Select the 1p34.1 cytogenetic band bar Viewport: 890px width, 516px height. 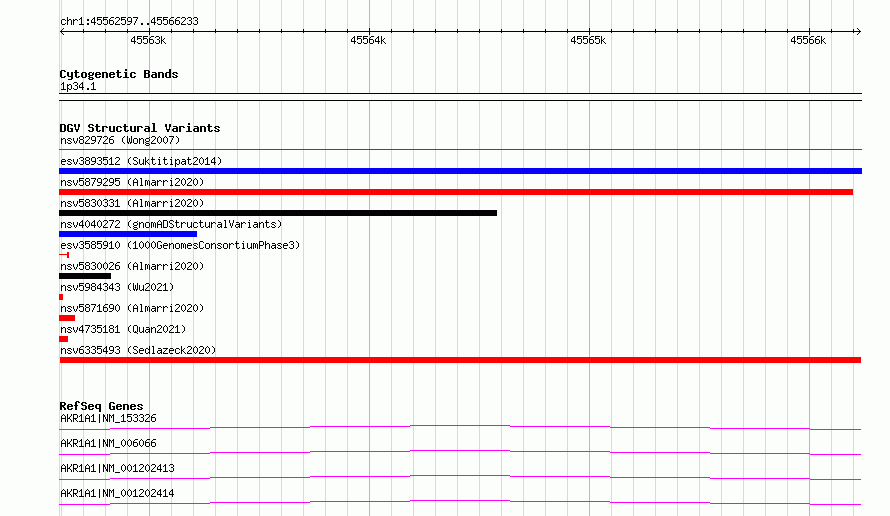(460, 97)
